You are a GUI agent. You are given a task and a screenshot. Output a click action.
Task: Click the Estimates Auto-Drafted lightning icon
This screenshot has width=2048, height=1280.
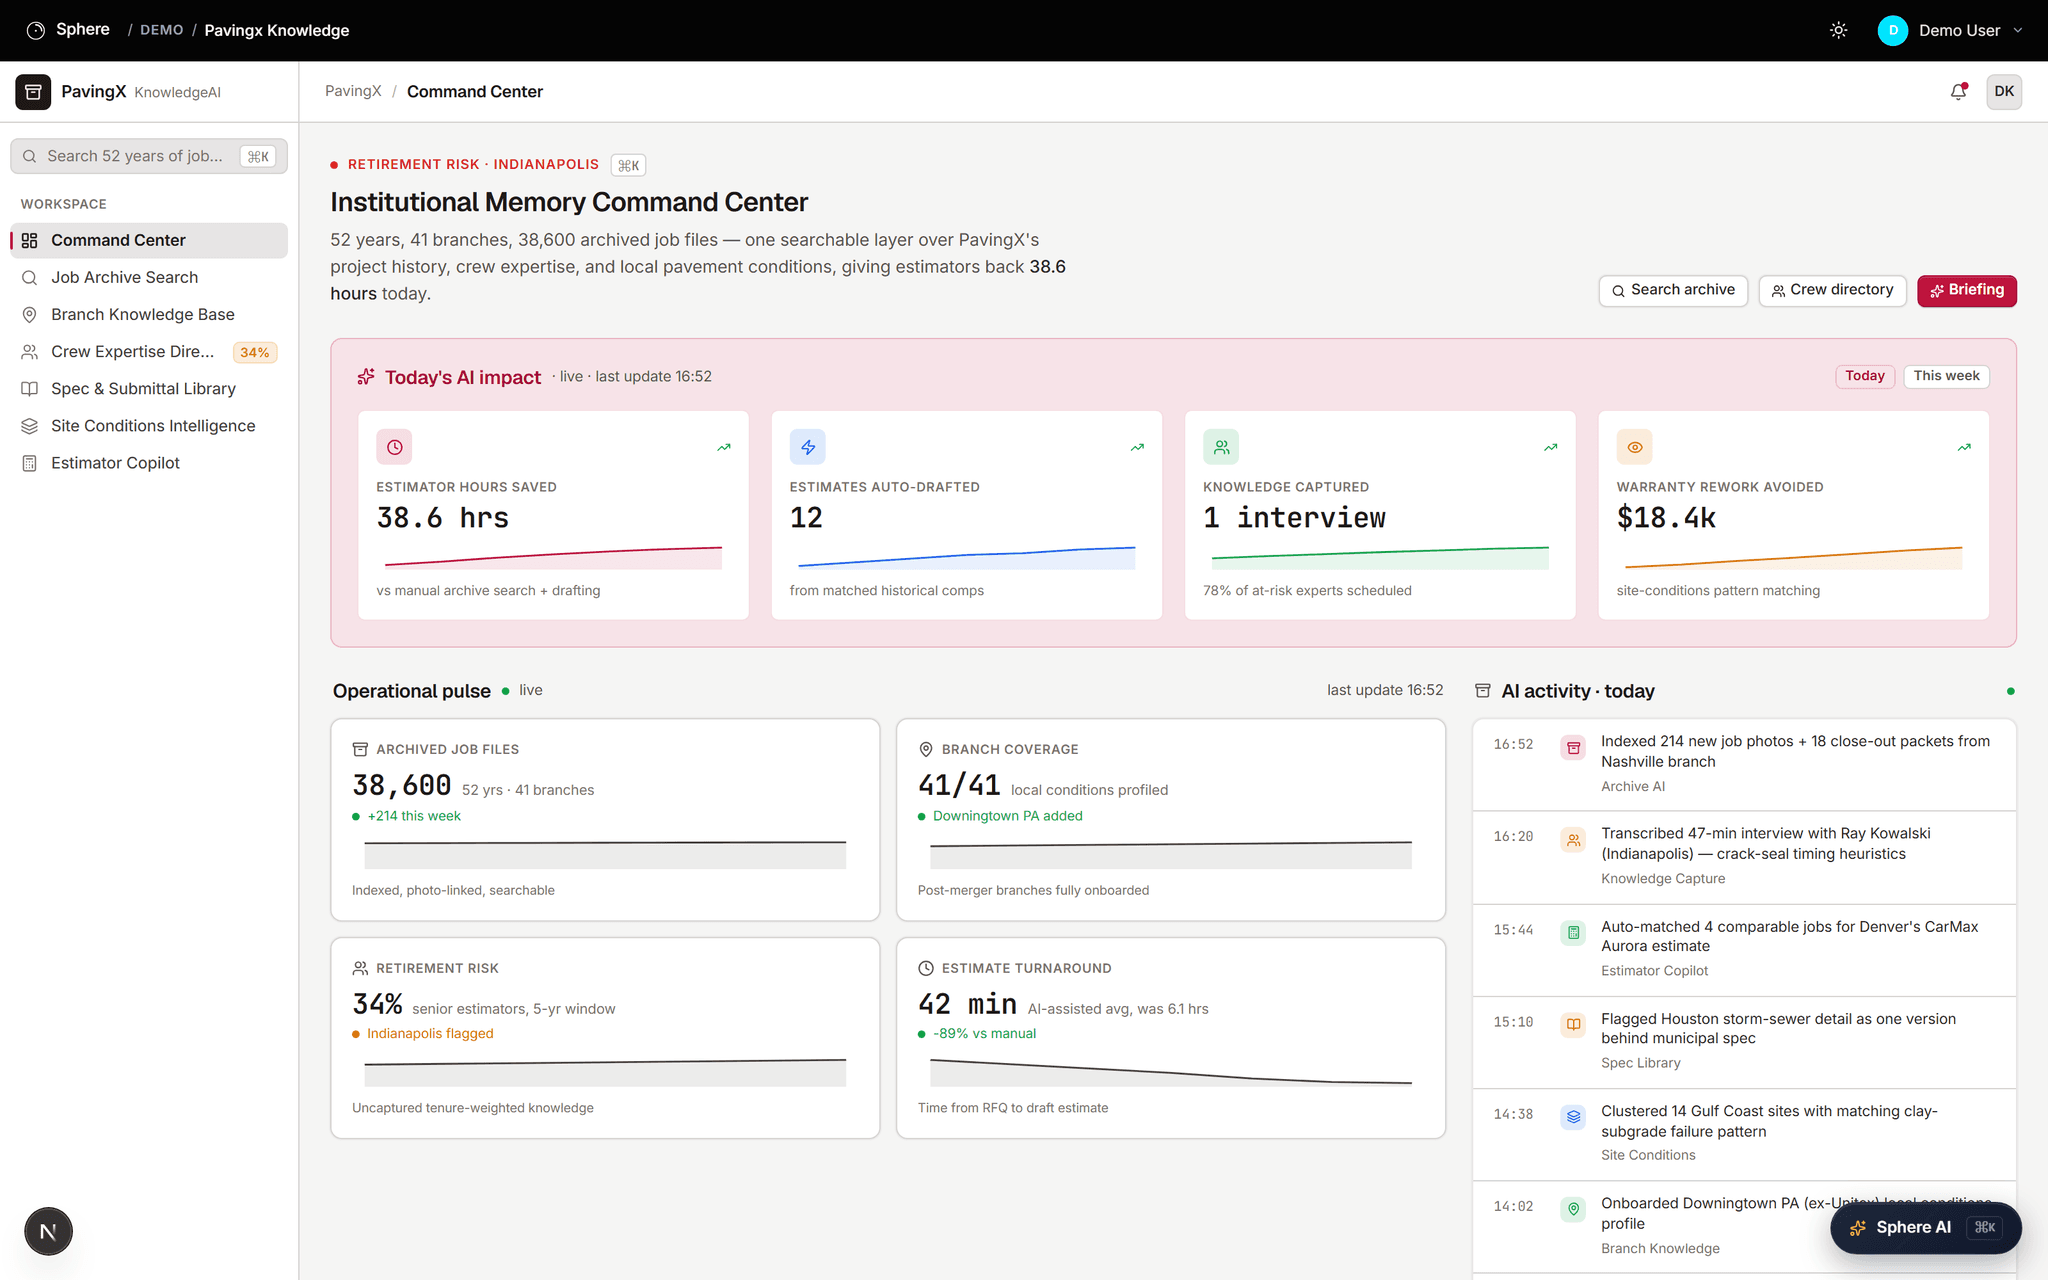pyautogui.click(x=808, y=447)
